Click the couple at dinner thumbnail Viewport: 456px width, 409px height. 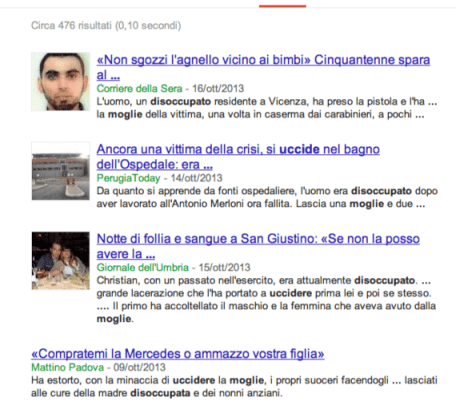point(61,261)
